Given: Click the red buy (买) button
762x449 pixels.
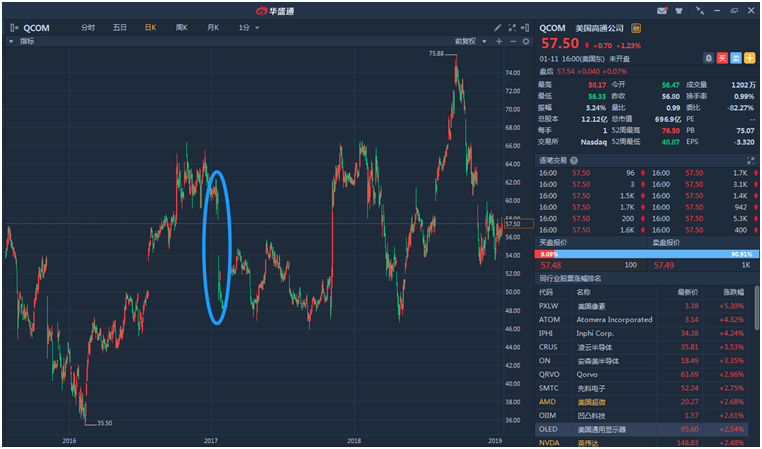Looking at the screenshot, I should click(x=722, y=58).
